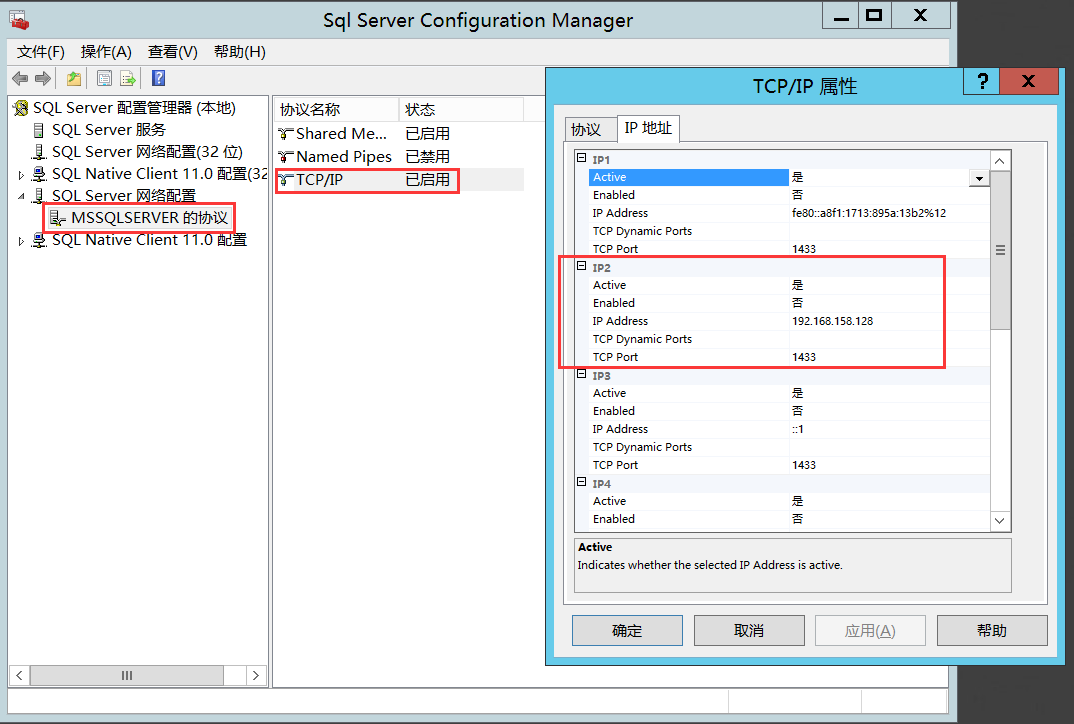Click the 已禁用 status of Named Pipes

(x=427, y=157)
